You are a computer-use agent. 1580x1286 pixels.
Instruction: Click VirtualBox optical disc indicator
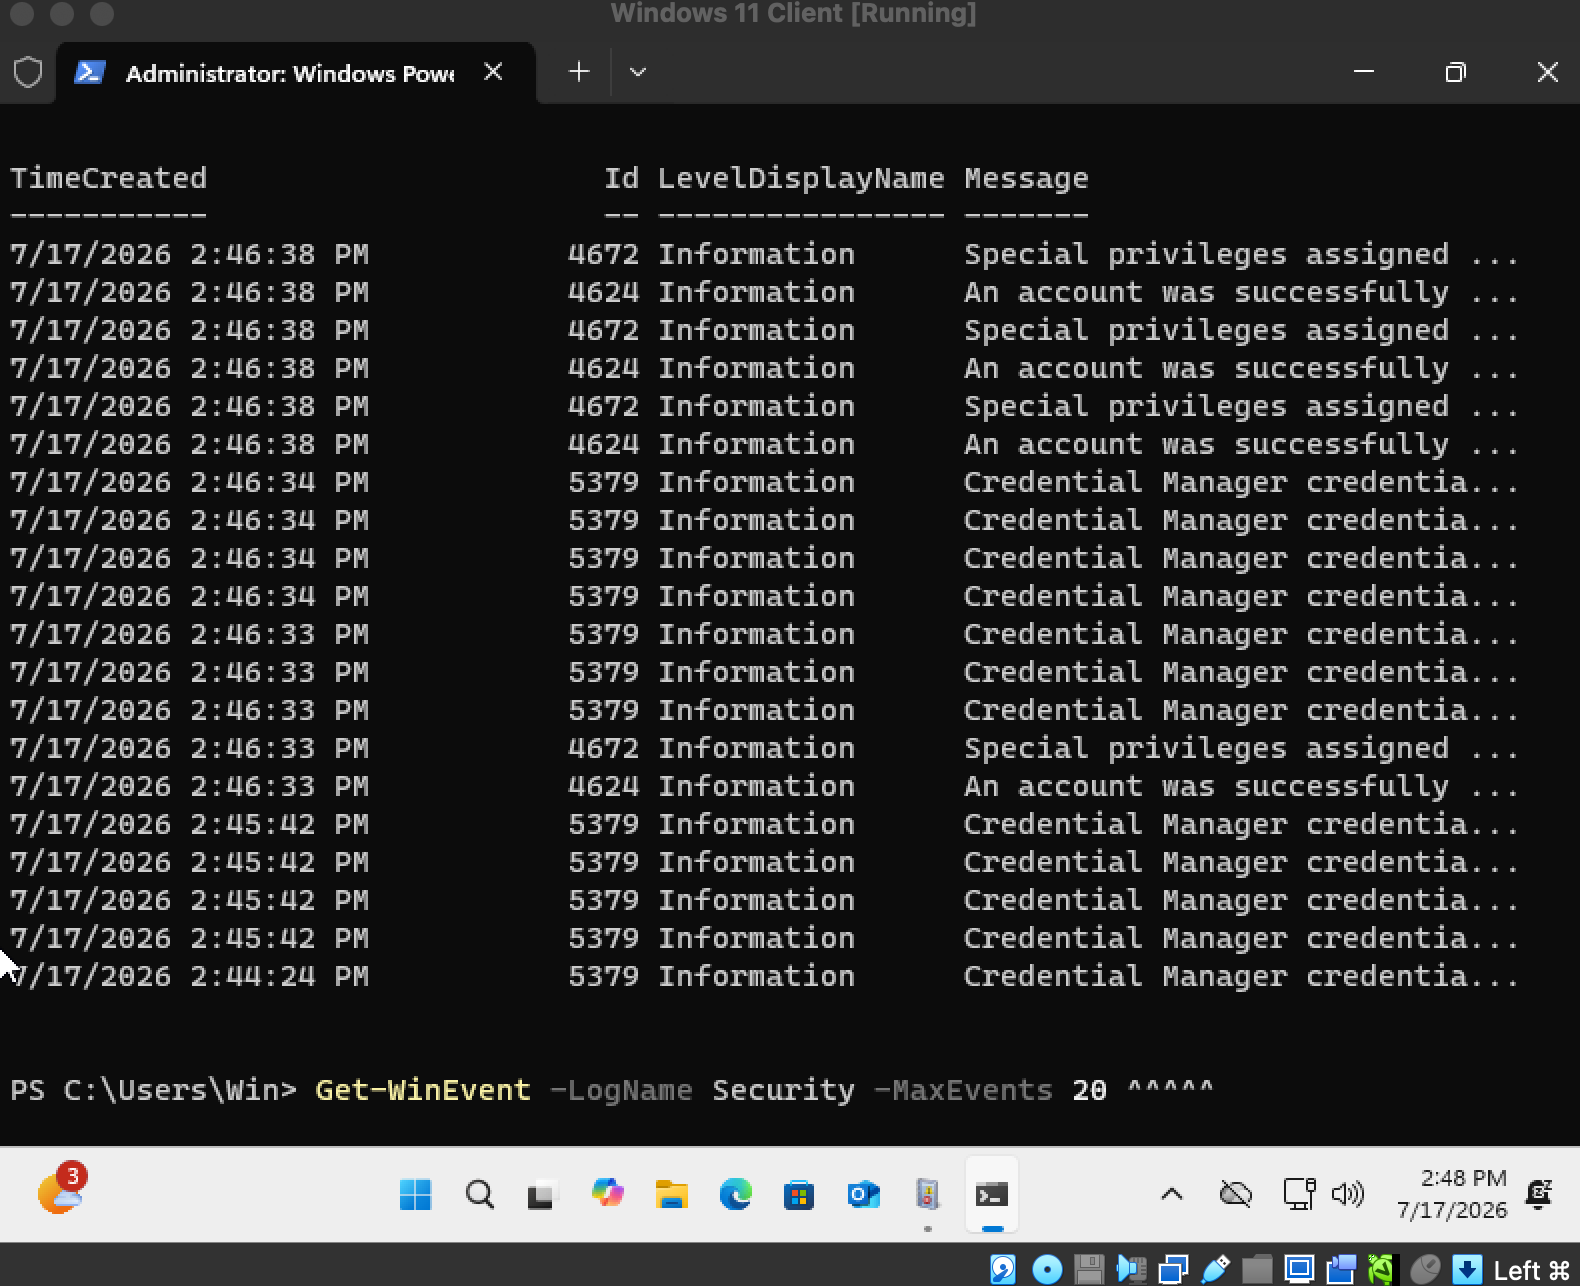[x=1047, y=1269]
